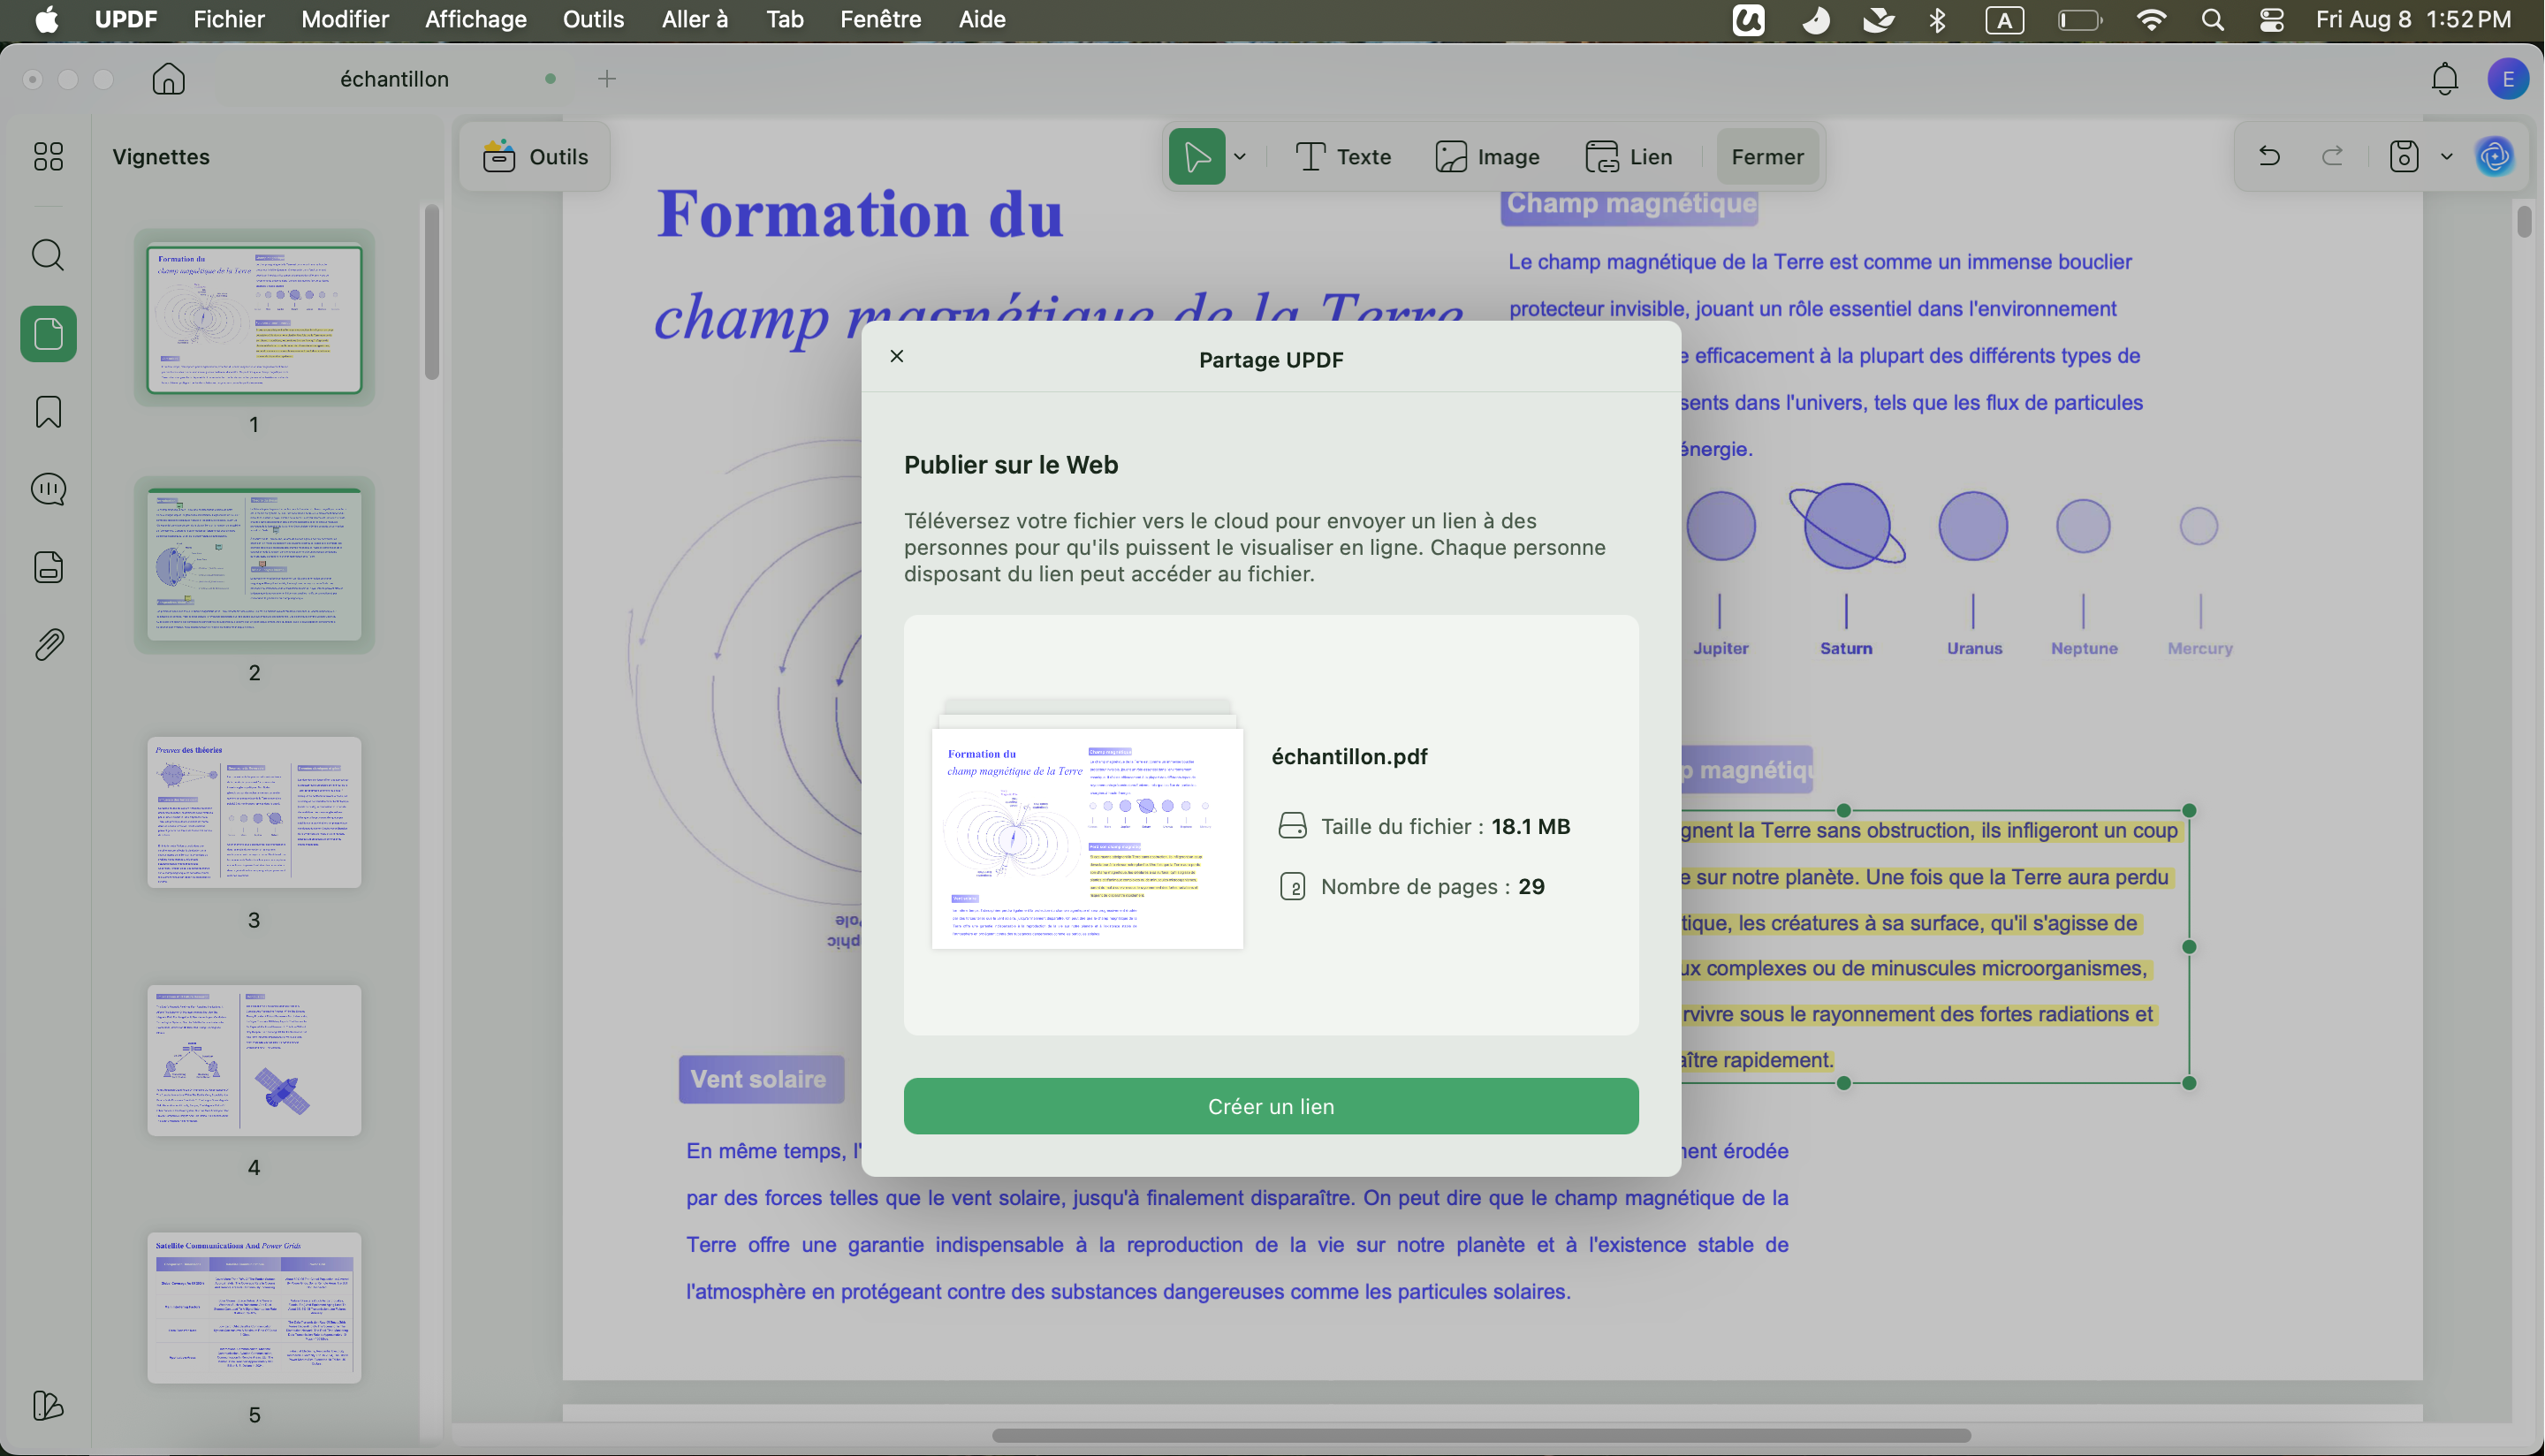Click the Uranus planet label
Image resolution: width=2545 pixels, height=1456 pixels.
pyautogui.click(x=1974, y=648)
